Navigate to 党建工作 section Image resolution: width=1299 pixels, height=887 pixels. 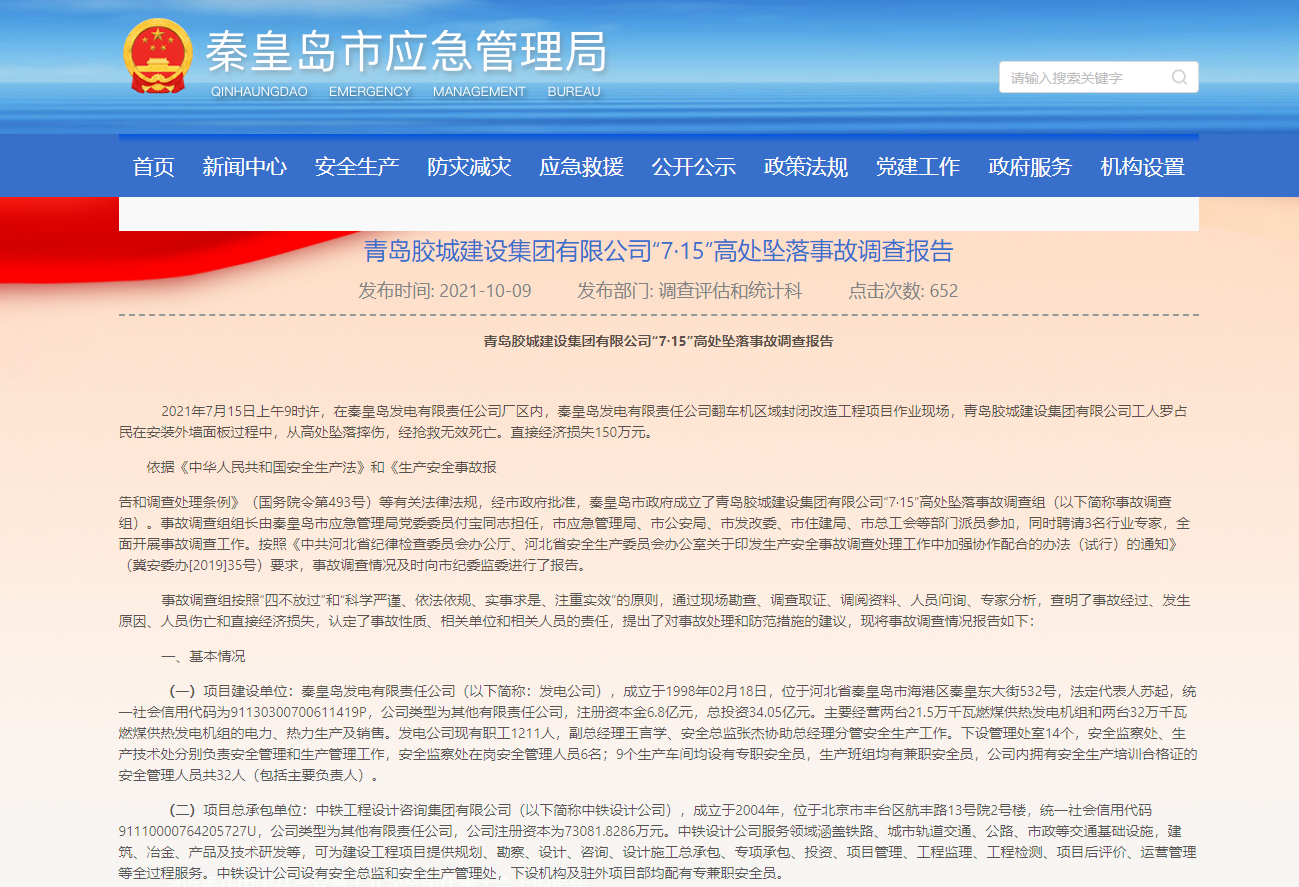click(x=917, y=167)
